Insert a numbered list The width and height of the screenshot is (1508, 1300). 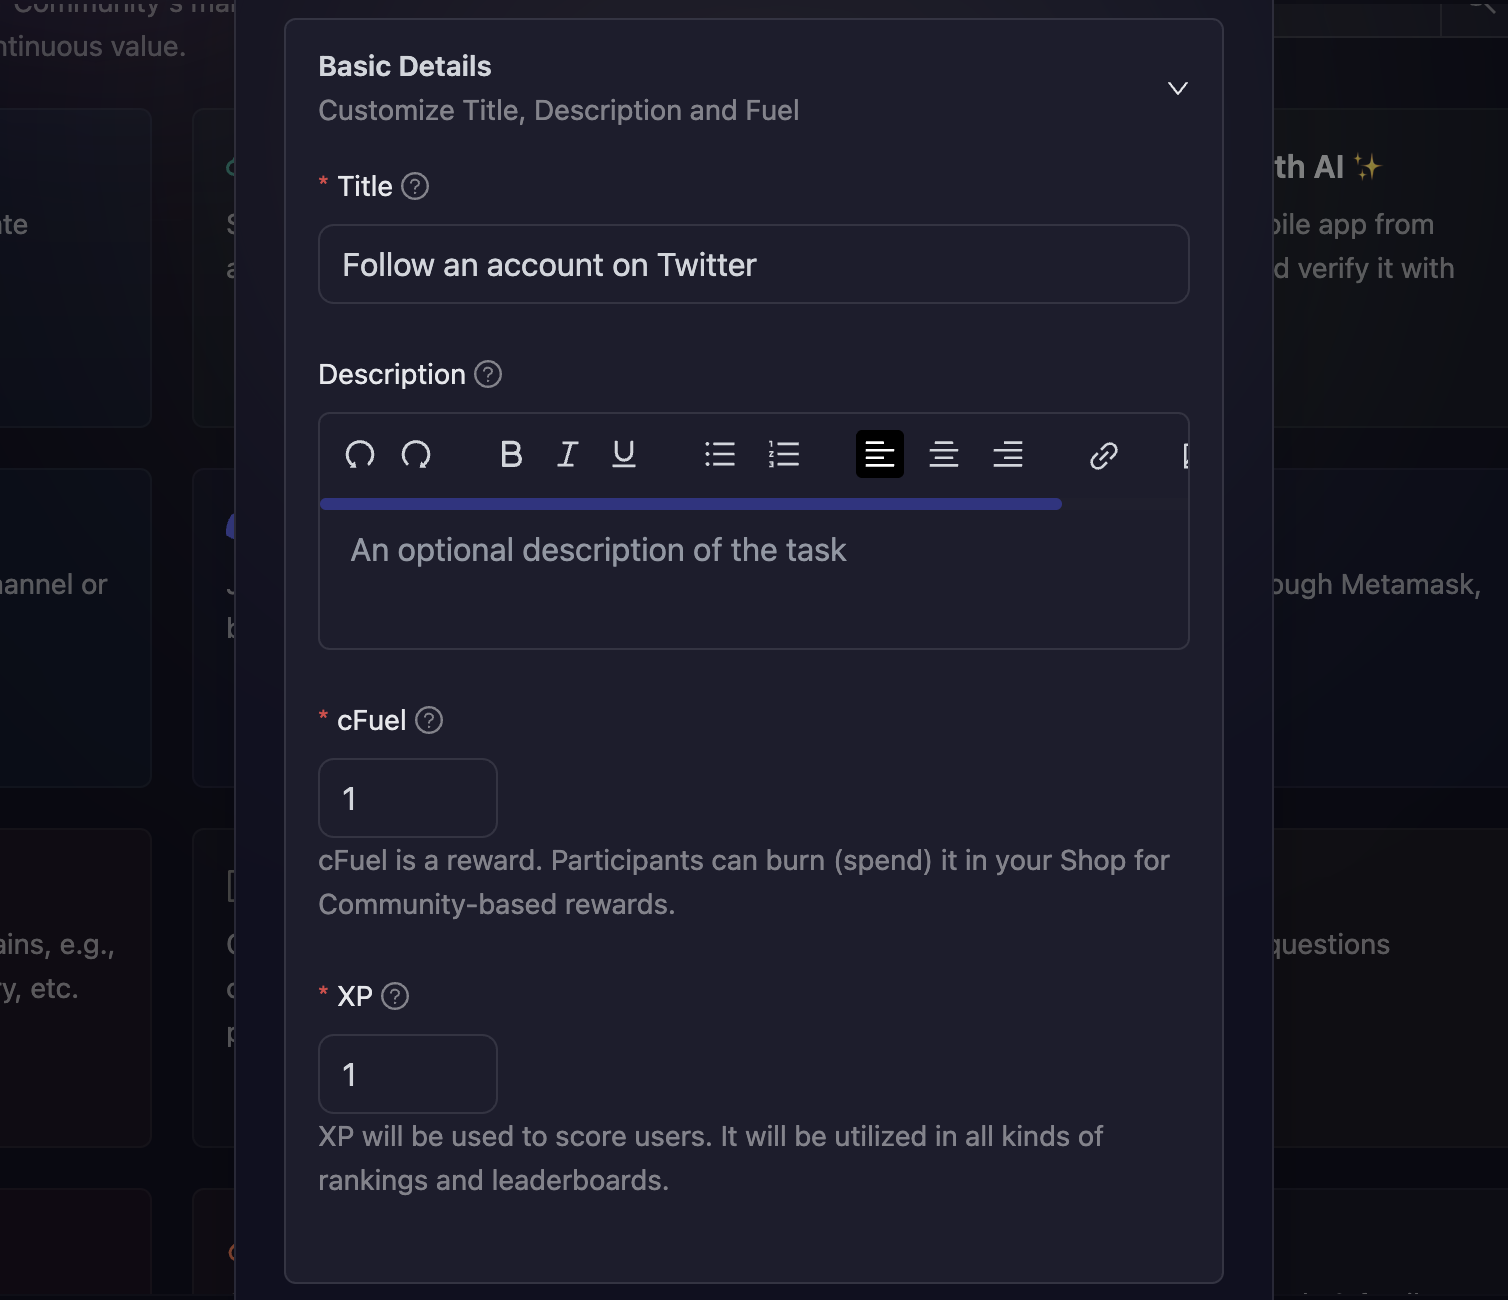click(784, 455)
